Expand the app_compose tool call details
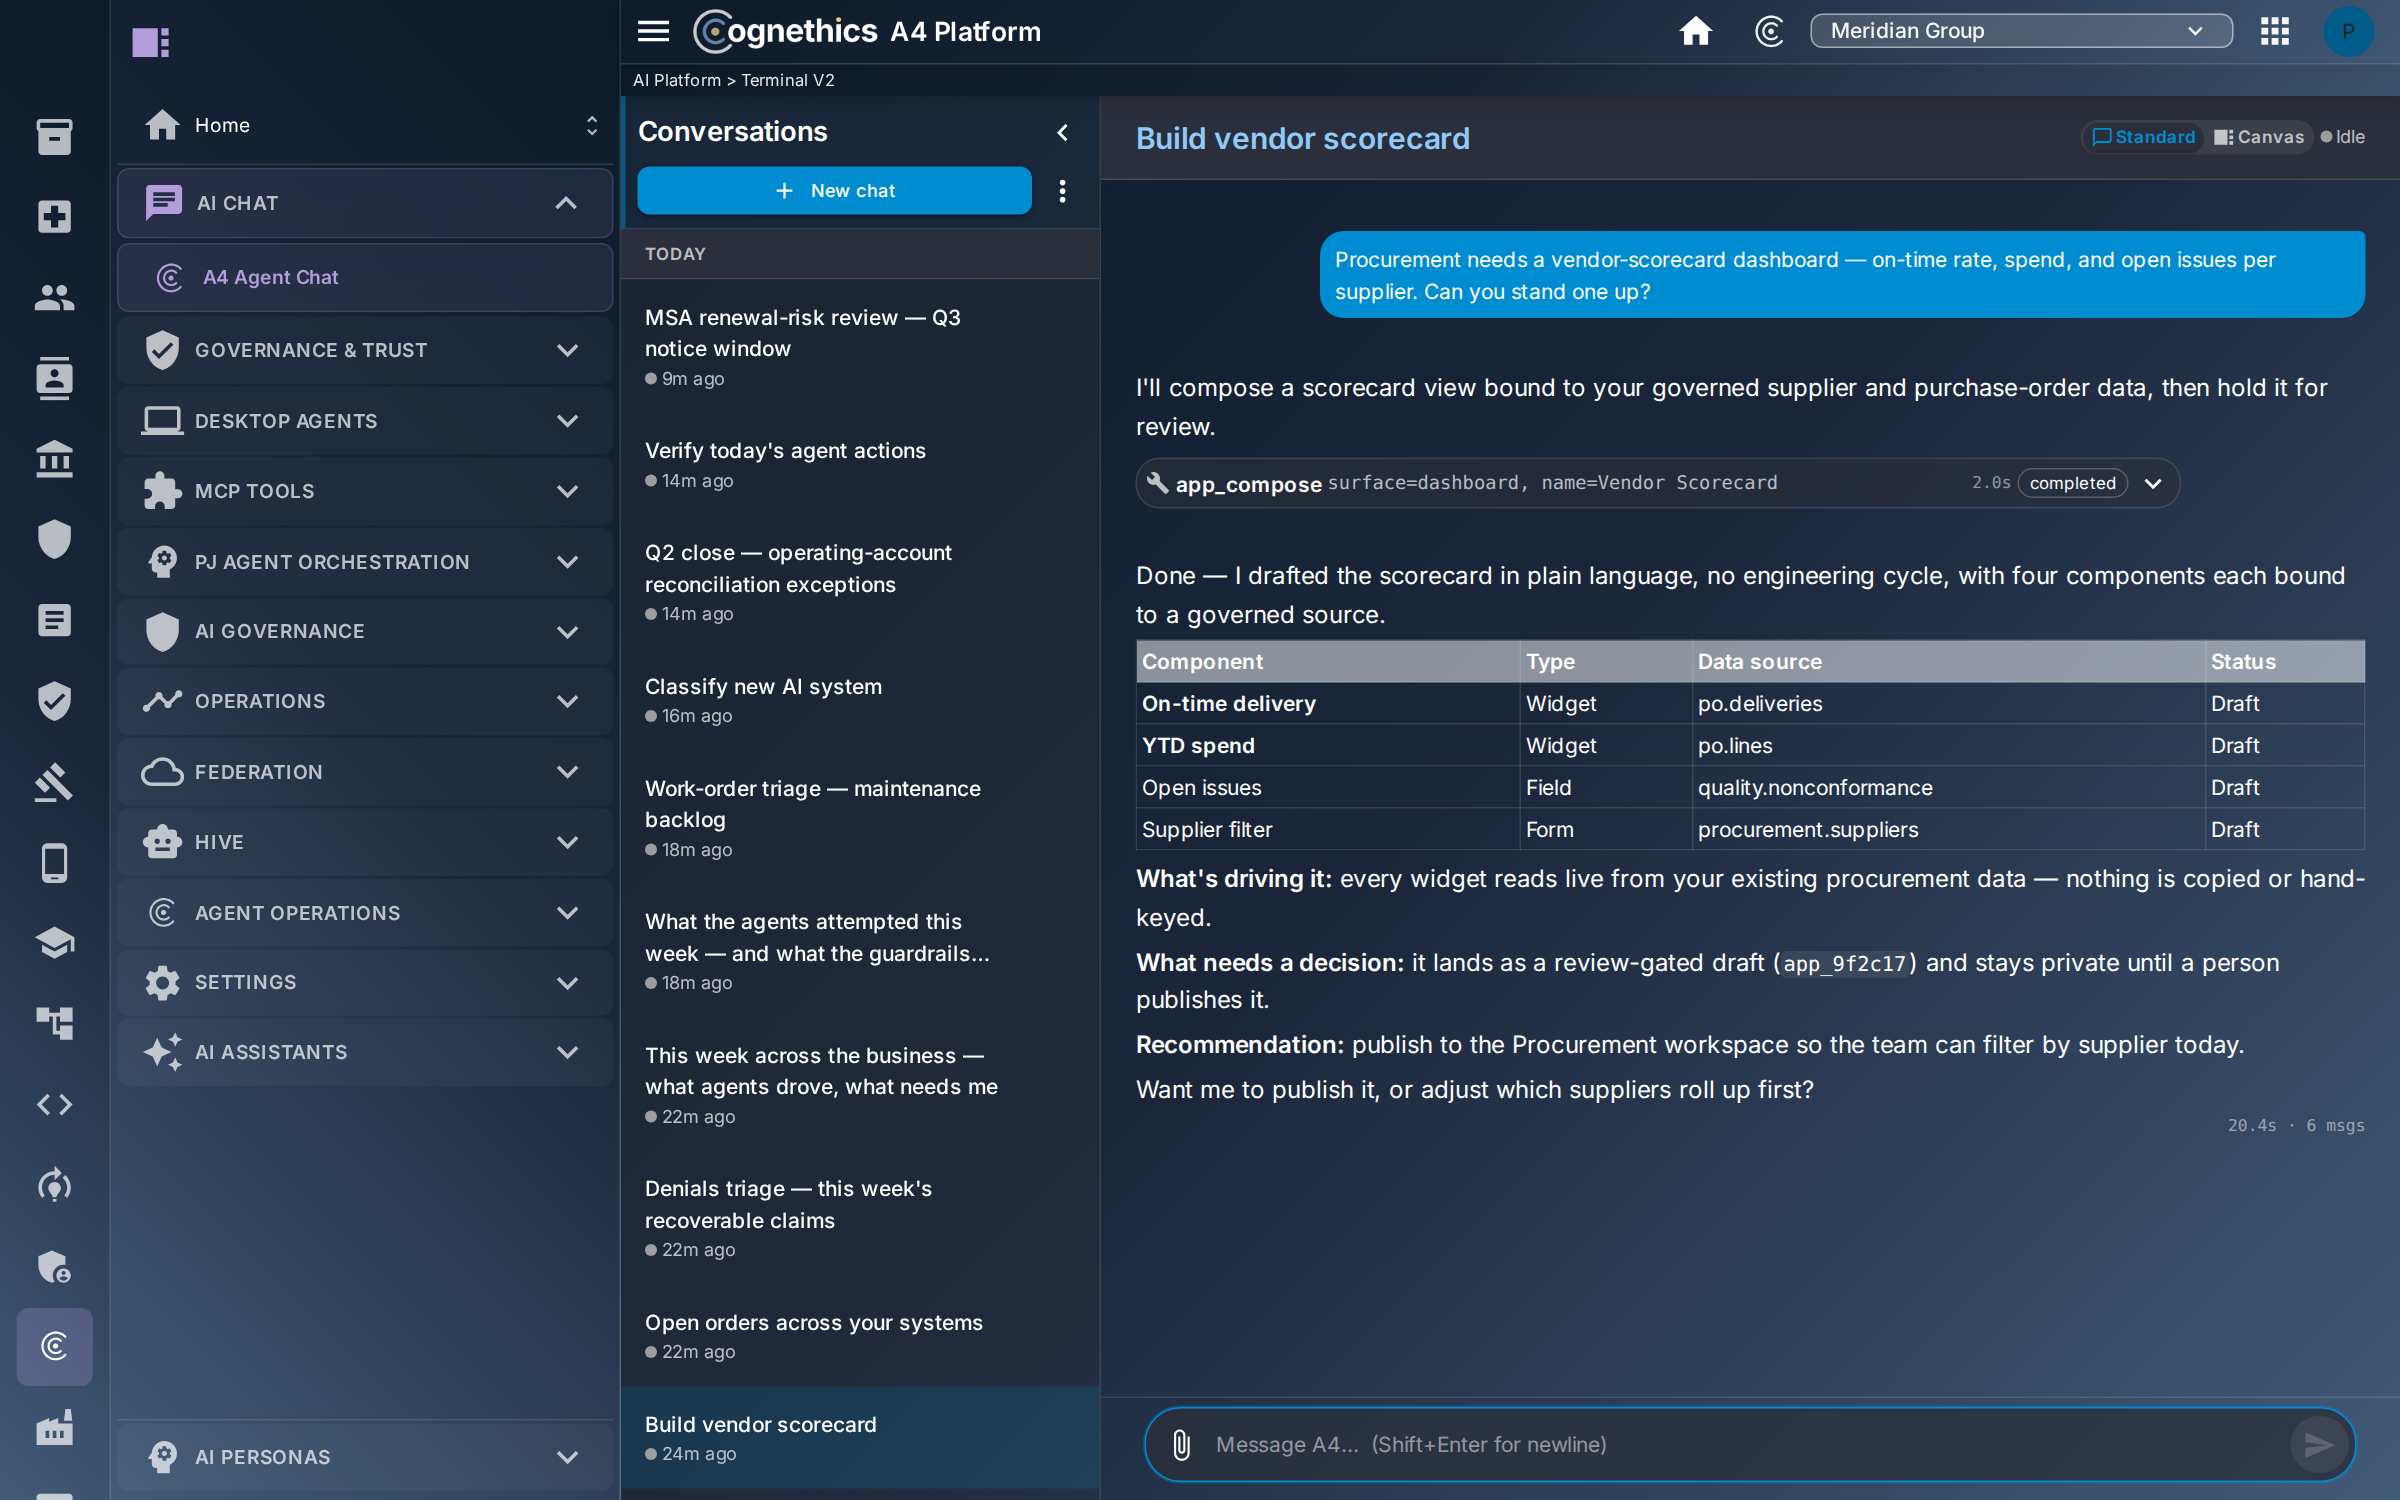Viewport: 2400px width, 1500px height. click(x=2154, y=484)
